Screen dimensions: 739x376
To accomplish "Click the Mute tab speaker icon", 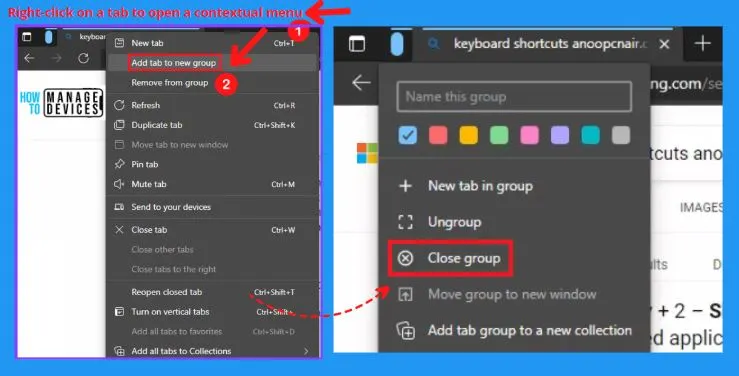I will pyautogui.click(x=119, y=184).
